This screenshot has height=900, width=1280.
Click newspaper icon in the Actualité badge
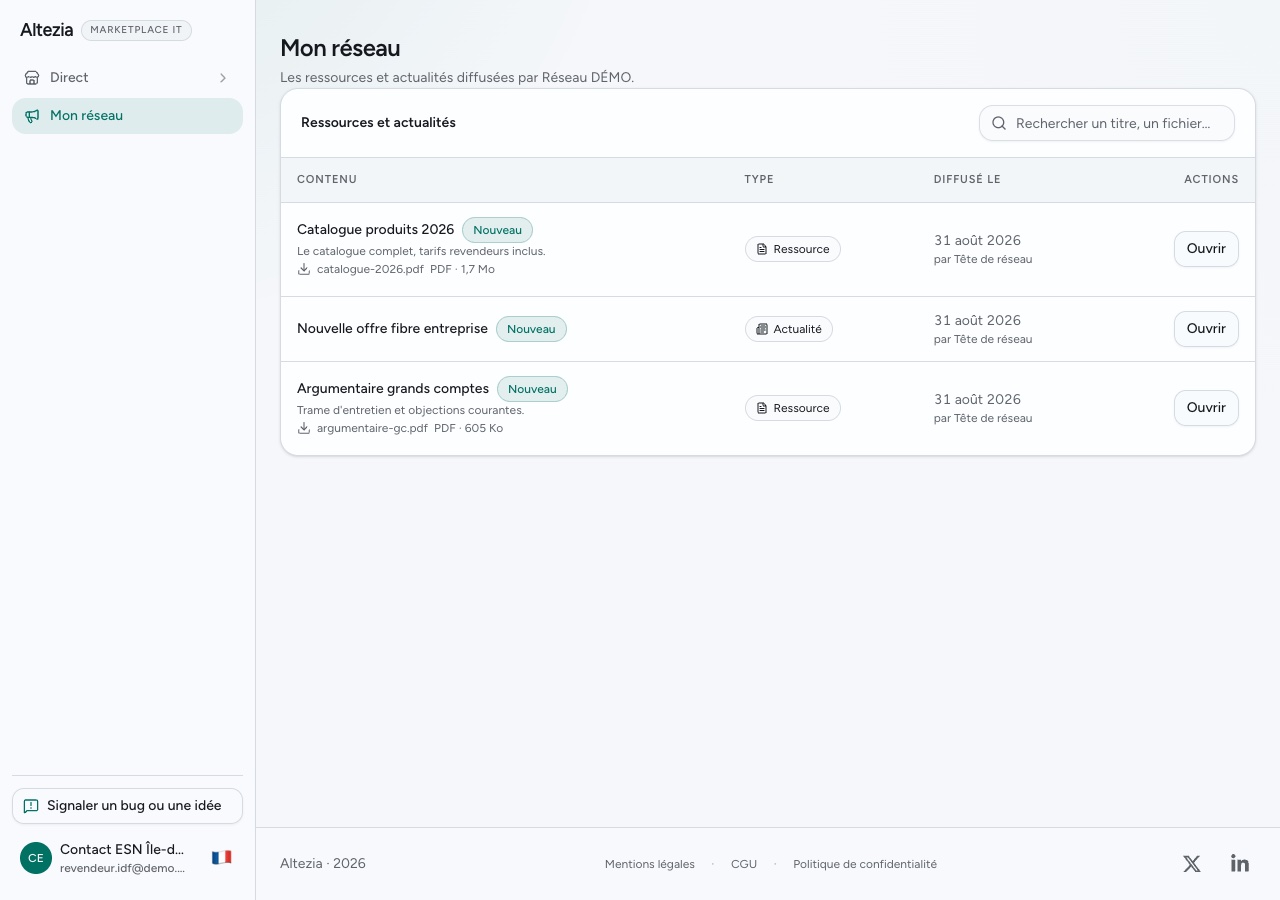762,329
